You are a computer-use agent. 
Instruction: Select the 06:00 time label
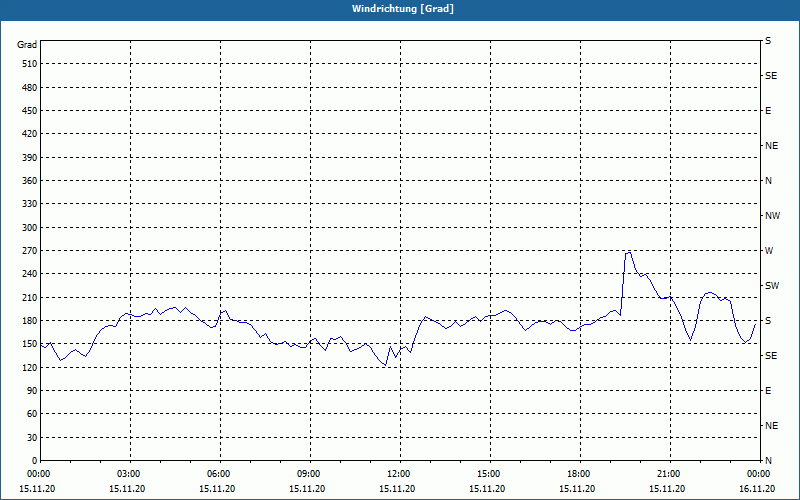tap(218, 474)
